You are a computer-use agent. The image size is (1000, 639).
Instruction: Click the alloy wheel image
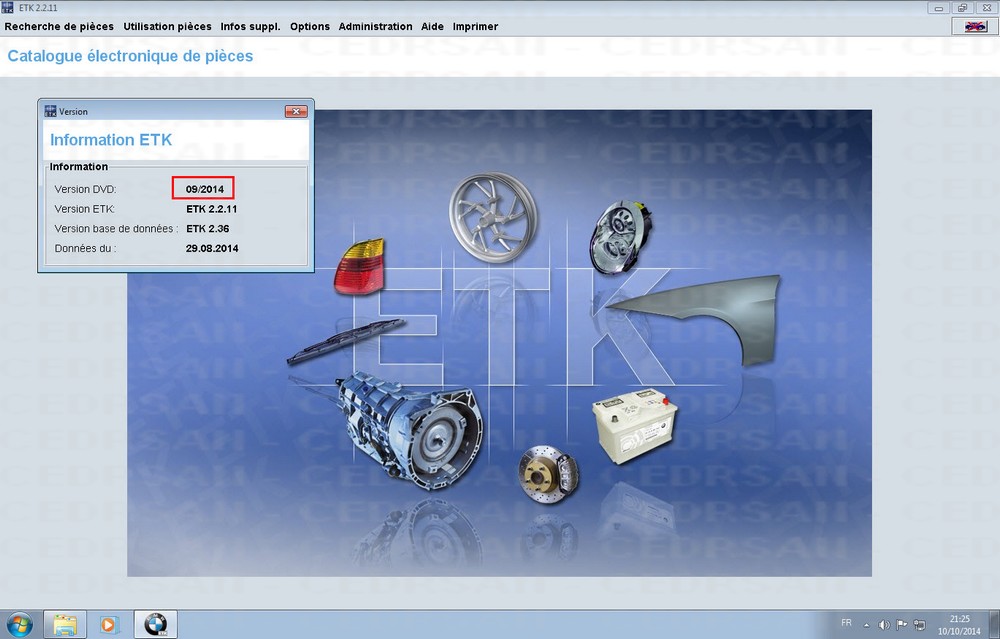click(492, 217)
